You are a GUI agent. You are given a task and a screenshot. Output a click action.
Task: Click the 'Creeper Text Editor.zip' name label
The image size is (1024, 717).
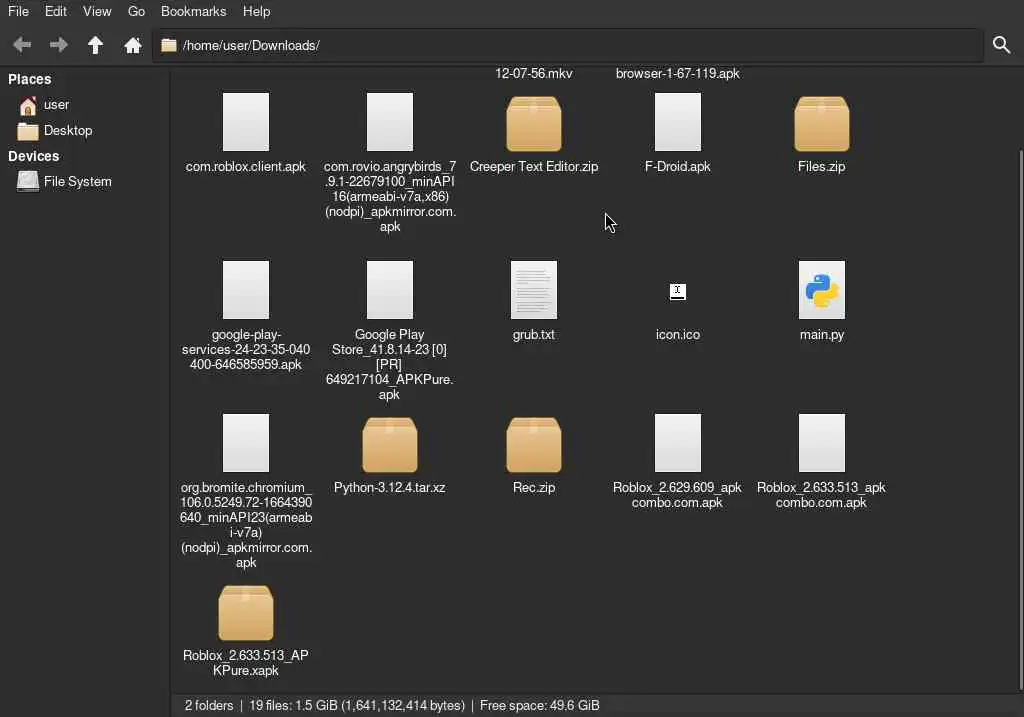534,167
